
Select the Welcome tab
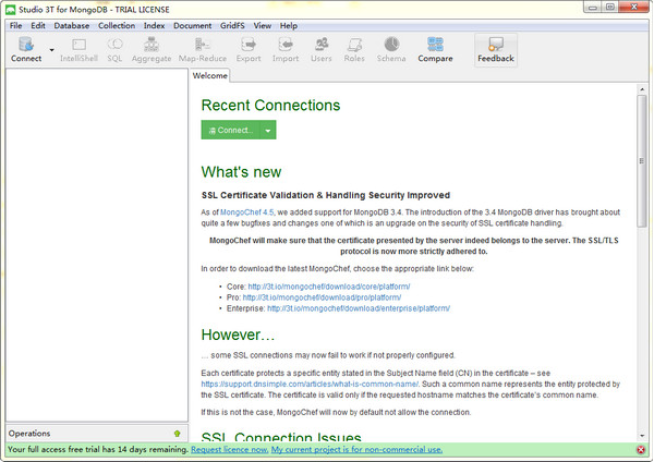pyautogui.click(x=210, y=76)
